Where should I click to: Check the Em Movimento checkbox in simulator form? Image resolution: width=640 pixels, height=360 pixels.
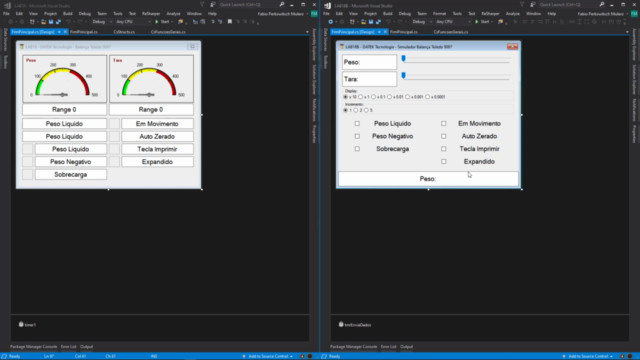click(444, 123)
